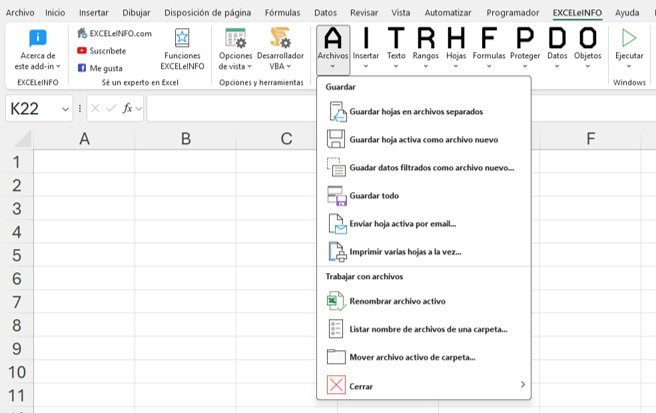This screenshot has height=413, width=656.
Task: Switch to the Revisar tab
Action: coord(364,13)
